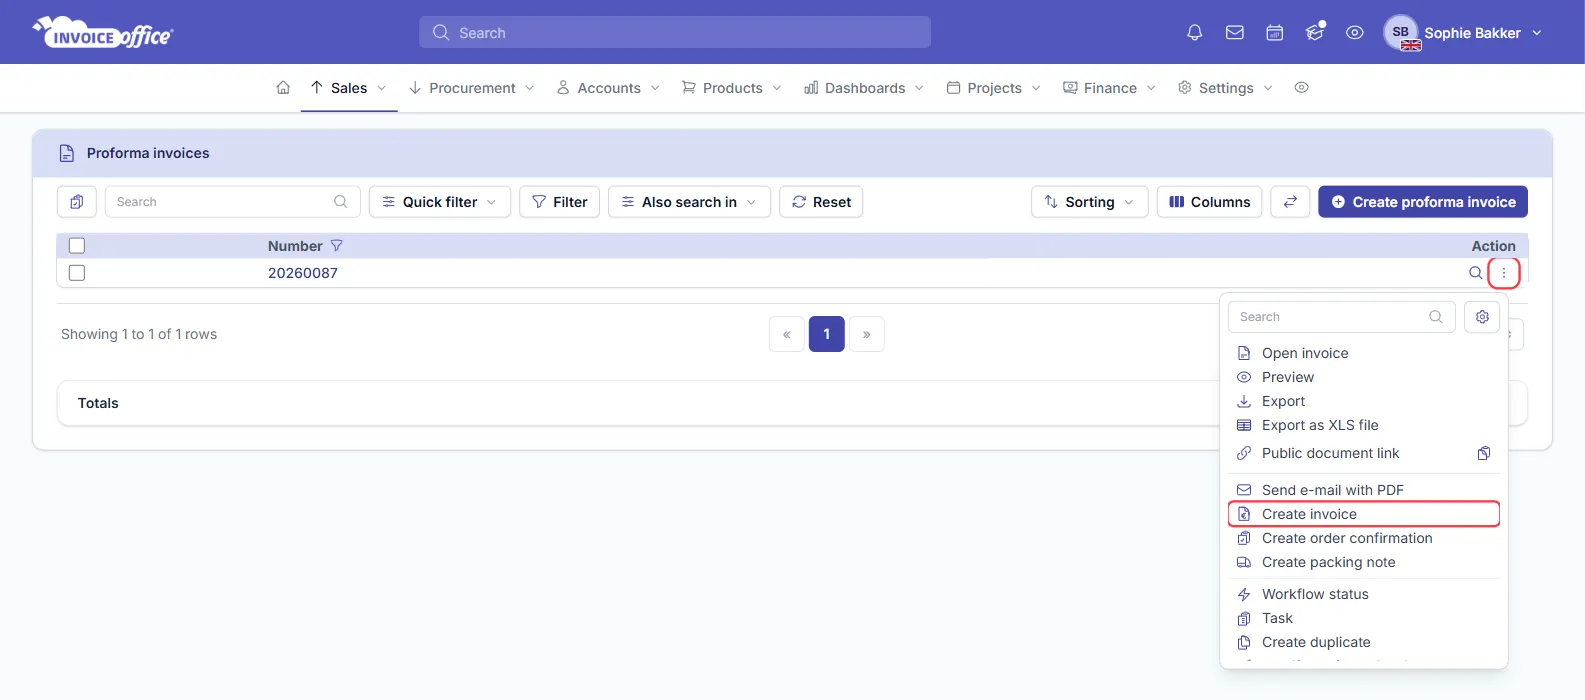
Task: Expand the Finance menu
Action: click(1110, 88)
